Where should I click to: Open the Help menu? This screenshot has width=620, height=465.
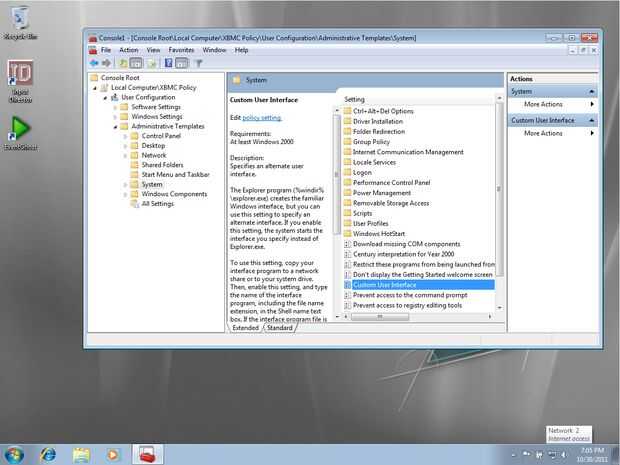(241, 50)
